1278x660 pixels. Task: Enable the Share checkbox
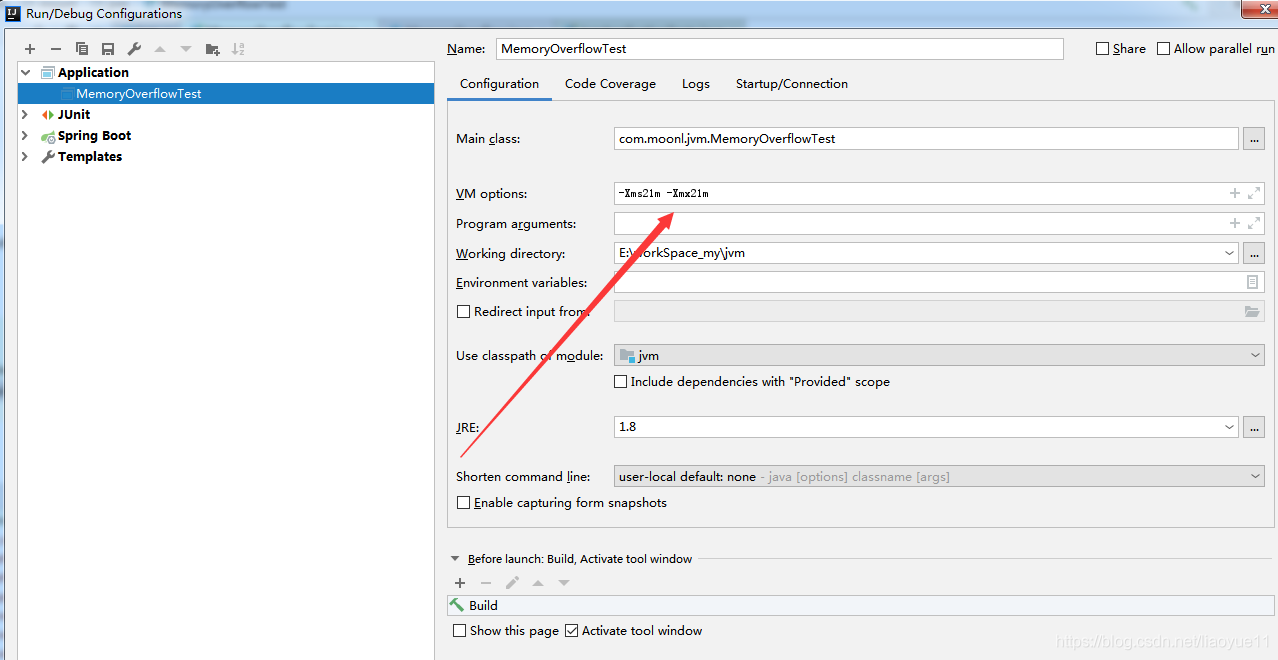[1103, 48]
